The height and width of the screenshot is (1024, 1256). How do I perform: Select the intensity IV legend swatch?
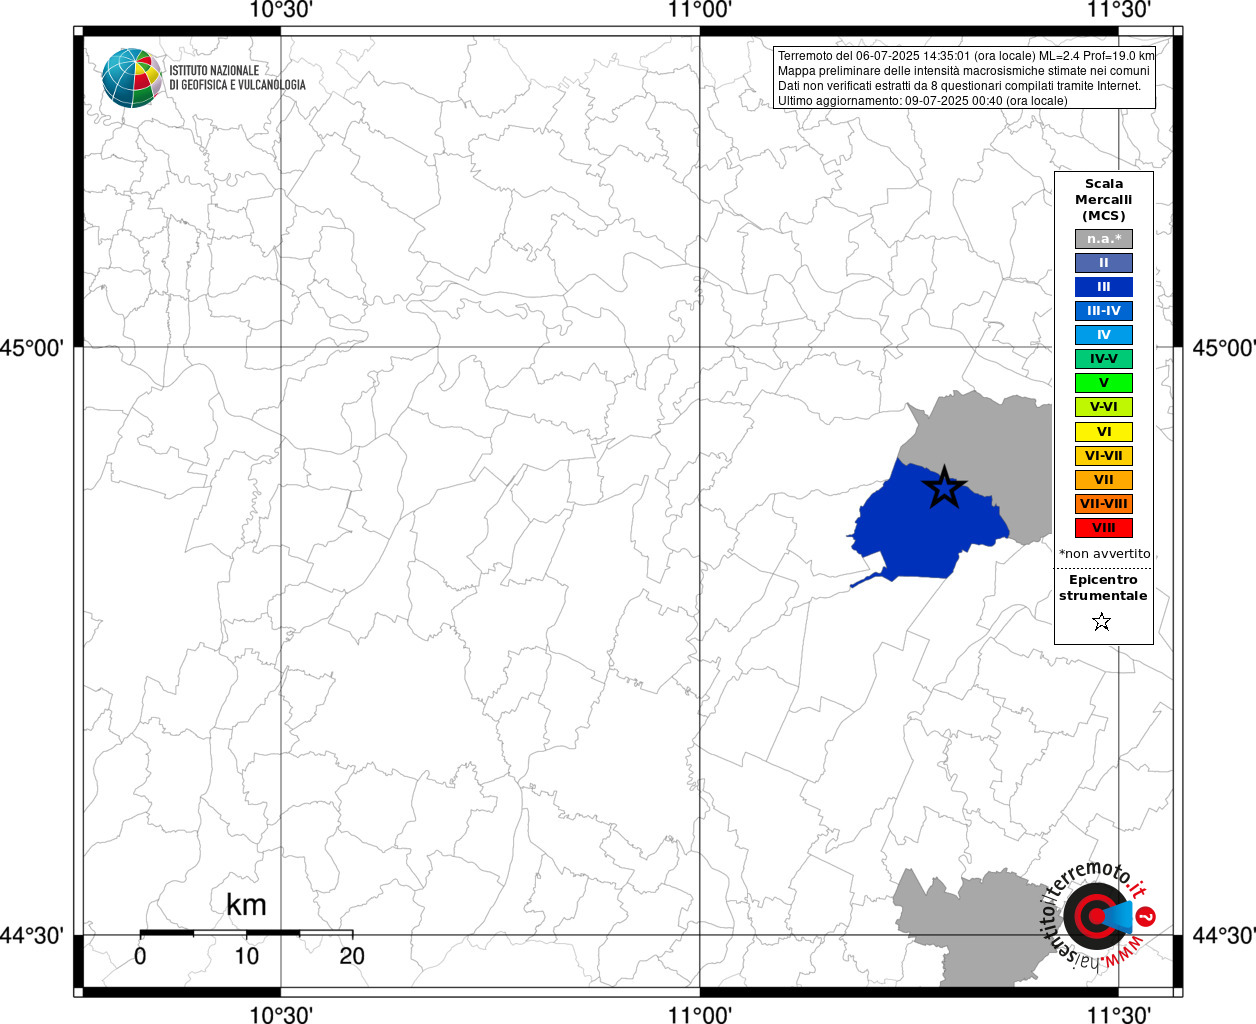(1104, 335)
